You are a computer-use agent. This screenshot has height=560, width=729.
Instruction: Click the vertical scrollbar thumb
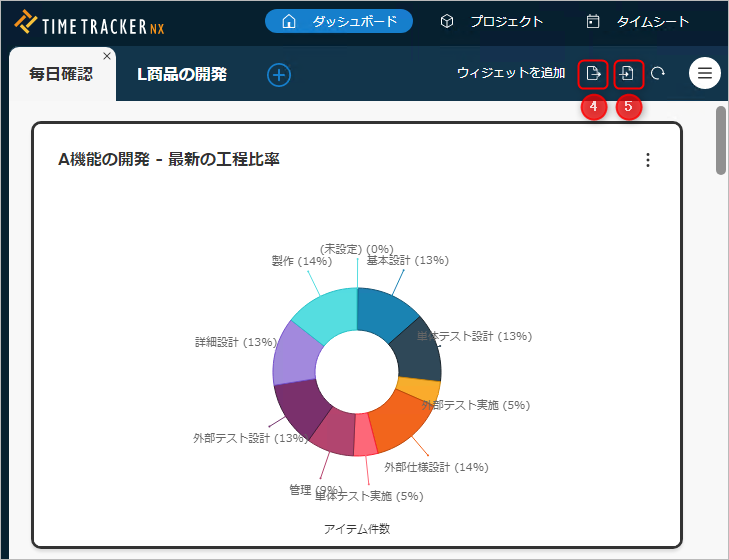coord(721,140)
